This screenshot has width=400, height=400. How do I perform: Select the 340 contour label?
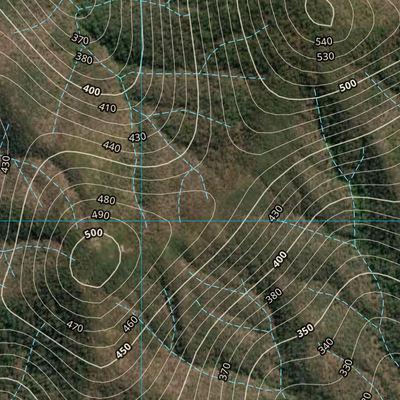pyautogui.click(x=326, y=347)
